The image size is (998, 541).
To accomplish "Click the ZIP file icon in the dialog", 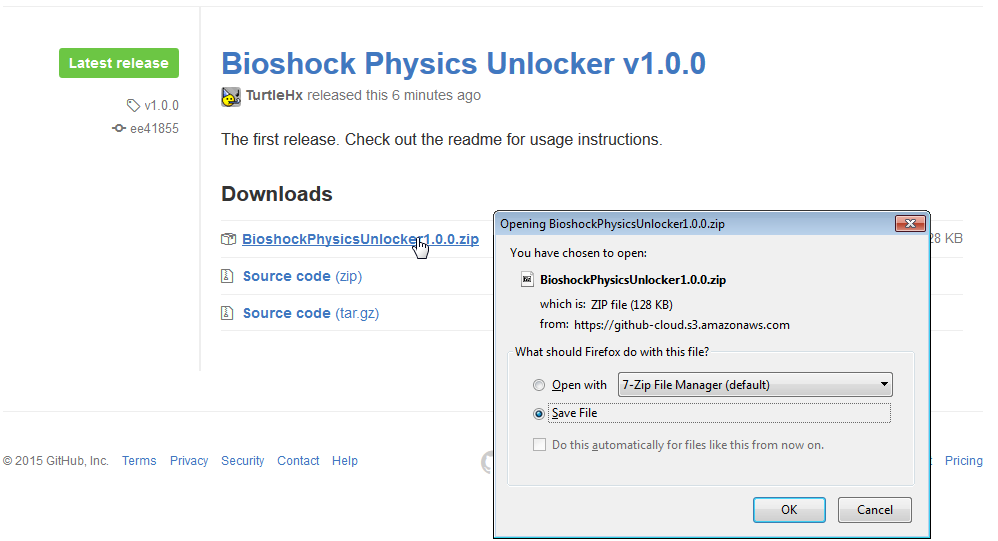I will click(x=527, y=280).
